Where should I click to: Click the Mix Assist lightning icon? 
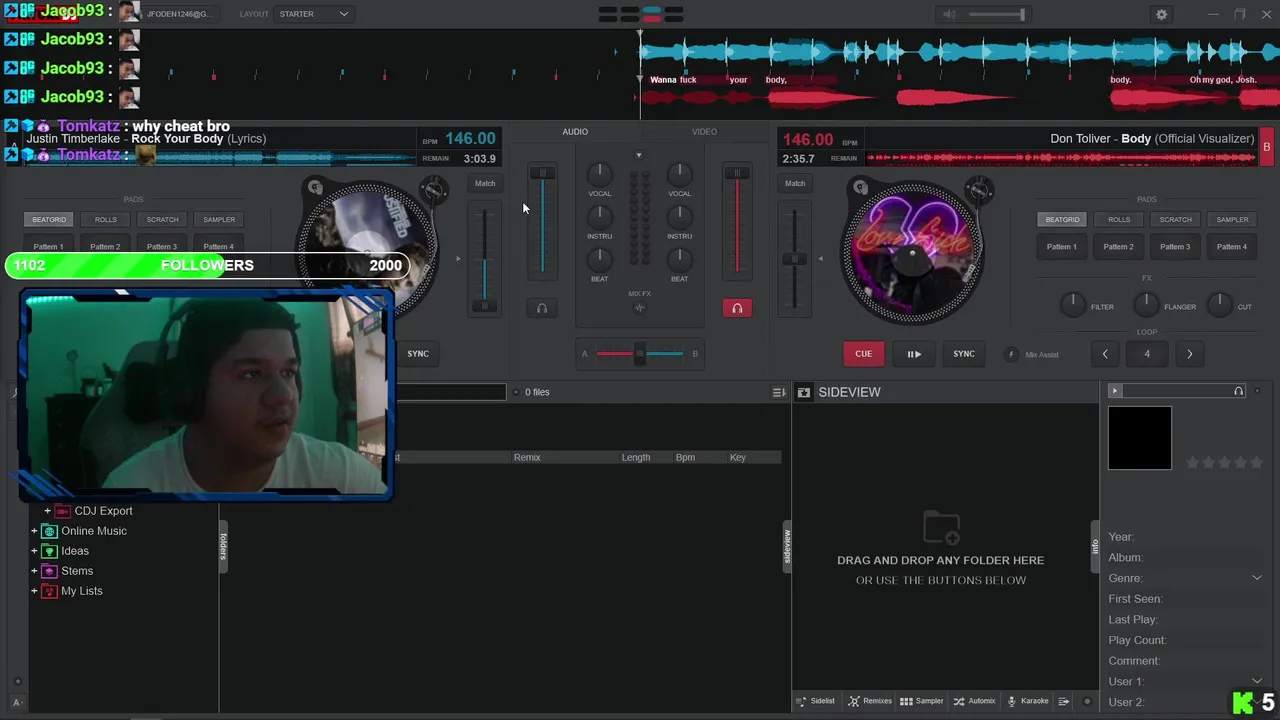1011,354
